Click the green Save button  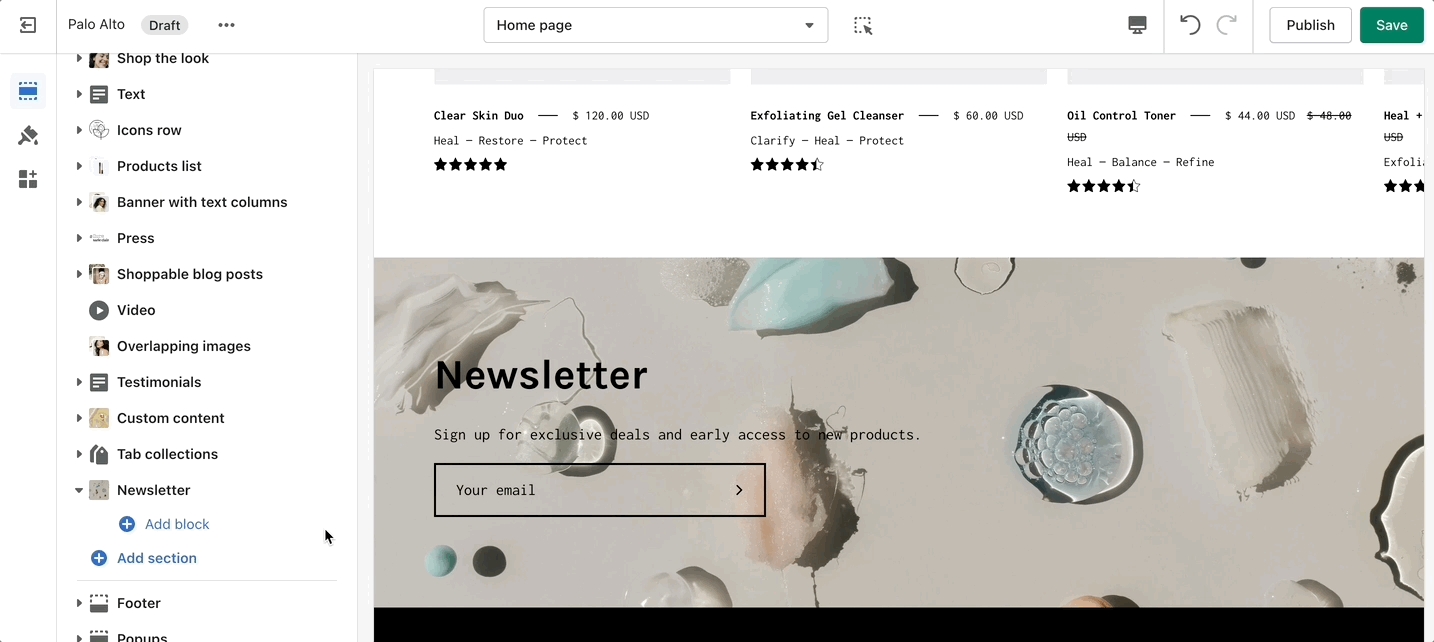coord(1391,25)
